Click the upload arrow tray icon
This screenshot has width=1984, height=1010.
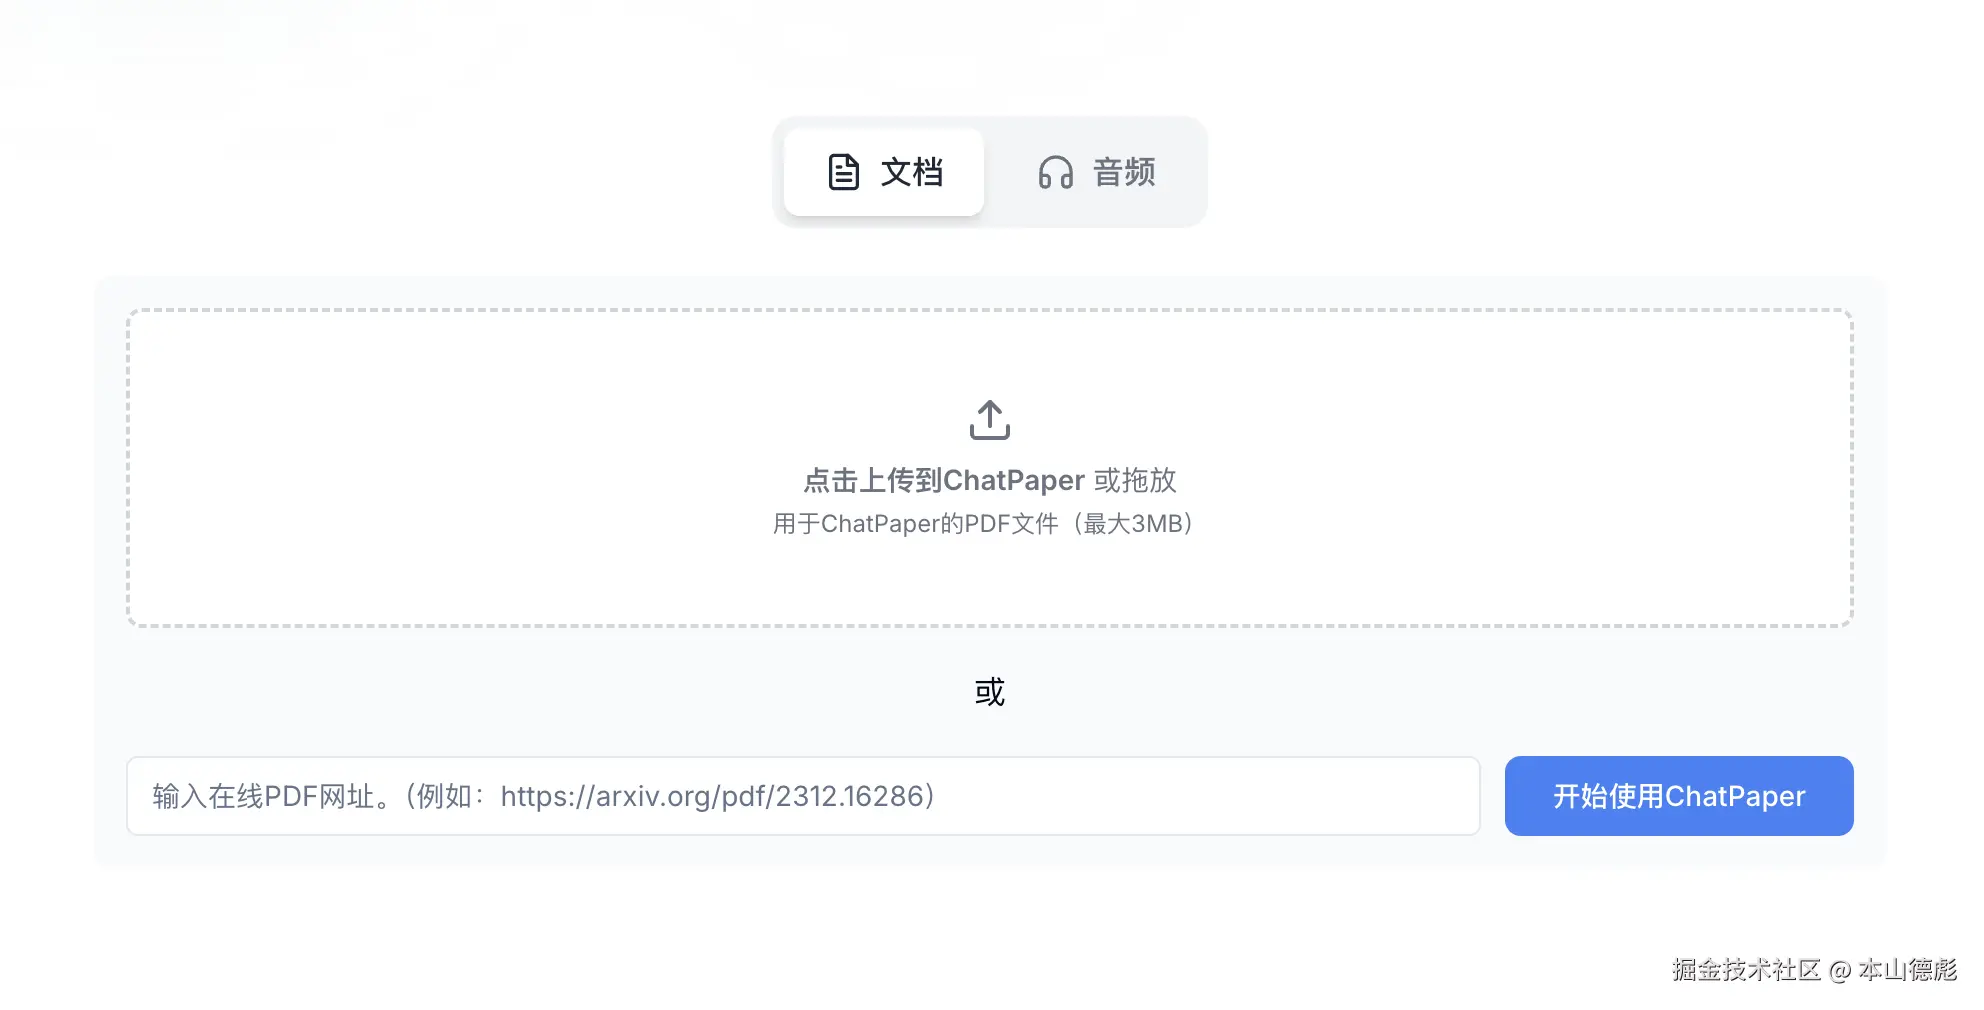click(990, 420)
